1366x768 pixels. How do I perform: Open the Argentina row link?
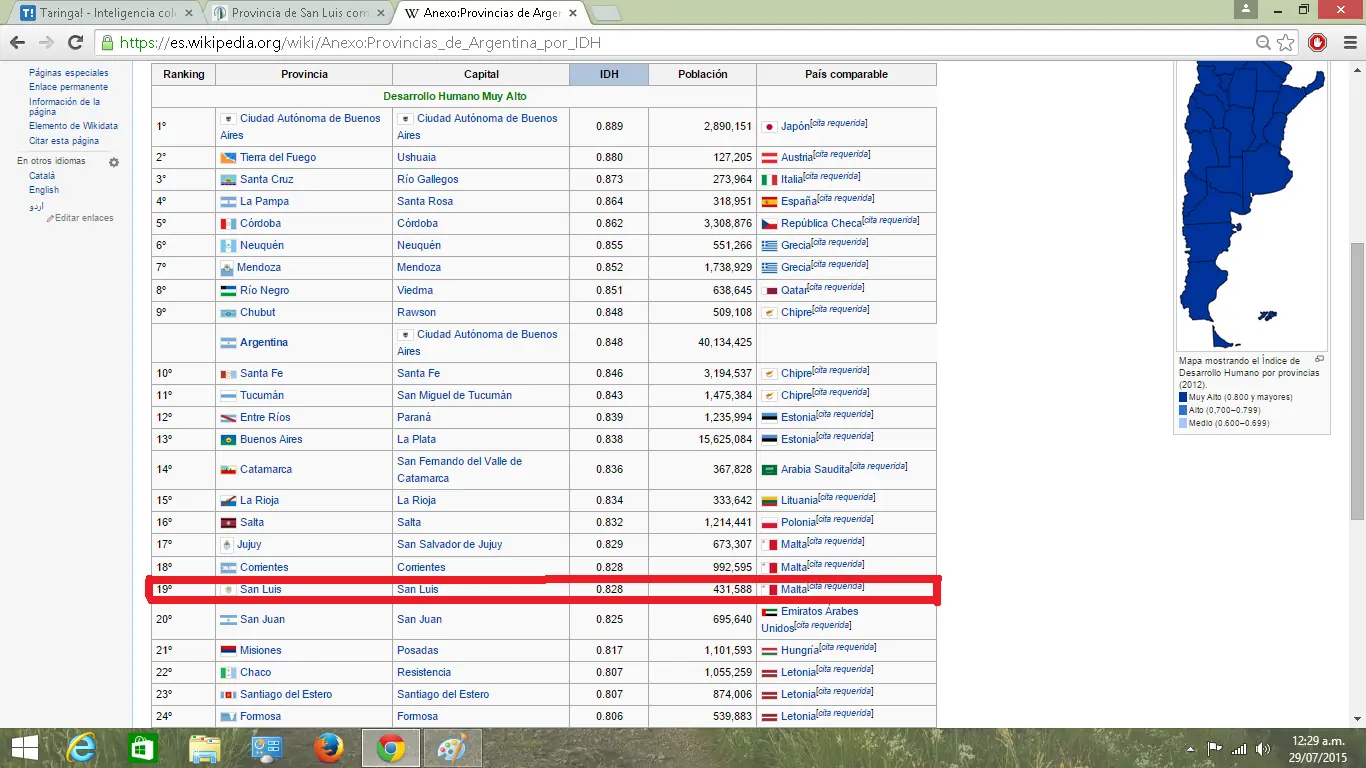[x=264, y=343]
